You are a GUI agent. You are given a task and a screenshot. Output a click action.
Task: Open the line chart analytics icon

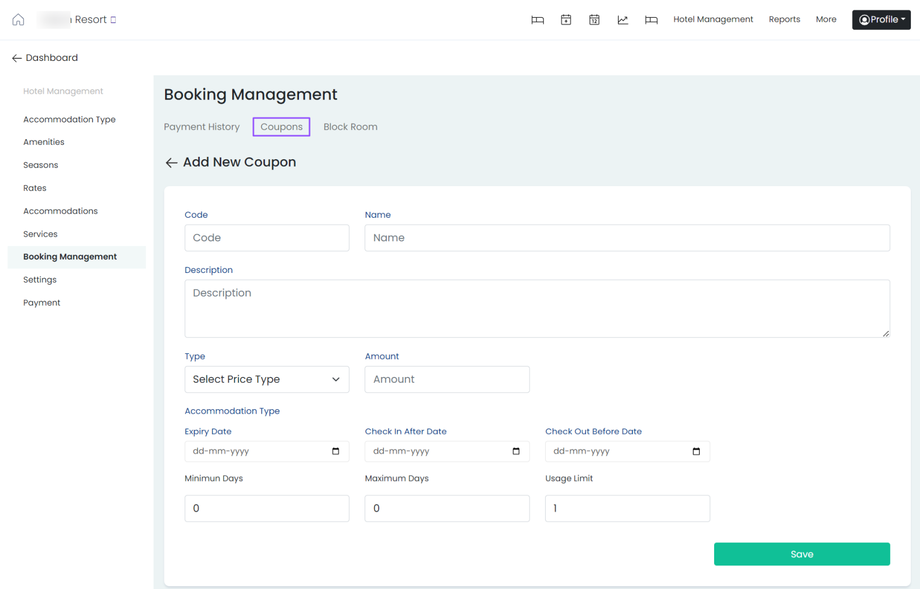(623, 20)
